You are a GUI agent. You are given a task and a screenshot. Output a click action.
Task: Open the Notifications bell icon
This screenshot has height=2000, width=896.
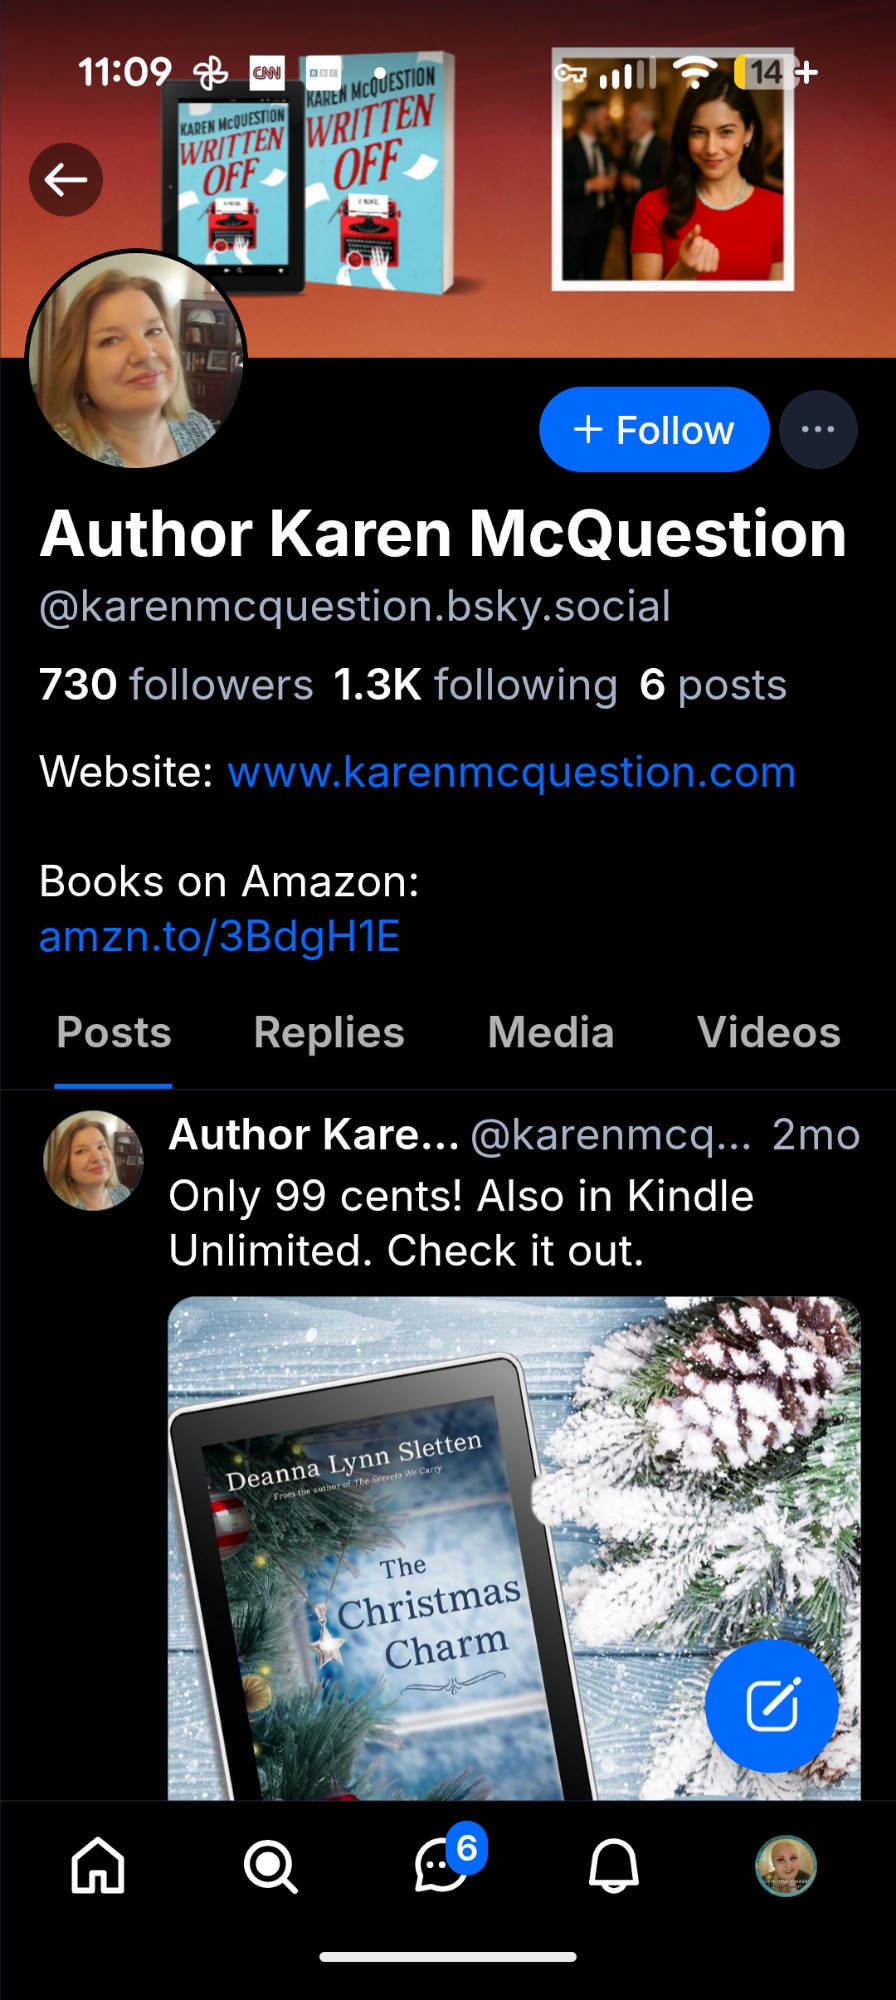[x=613, y=1866]
